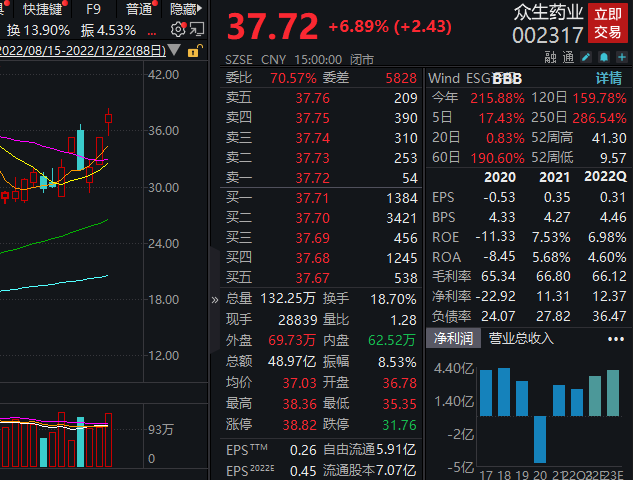Select the 买二 price 37.70
633x480 pixels.
coord(312,218)
